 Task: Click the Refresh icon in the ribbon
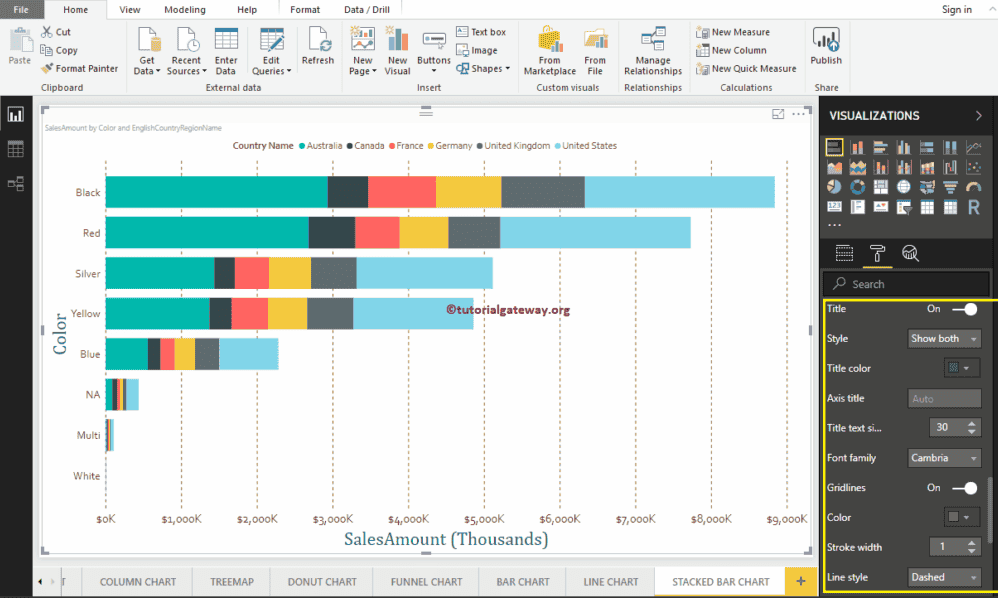tap(318, 48)
